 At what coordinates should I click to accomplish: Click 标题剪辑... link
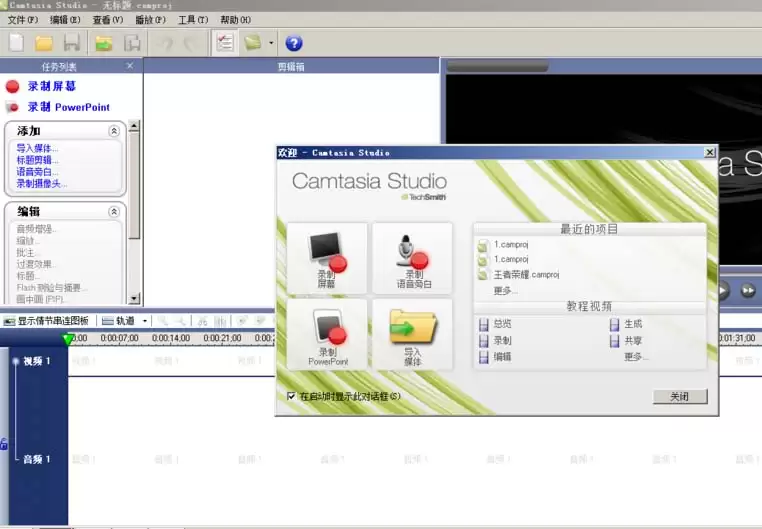click(x=37, y=160)
